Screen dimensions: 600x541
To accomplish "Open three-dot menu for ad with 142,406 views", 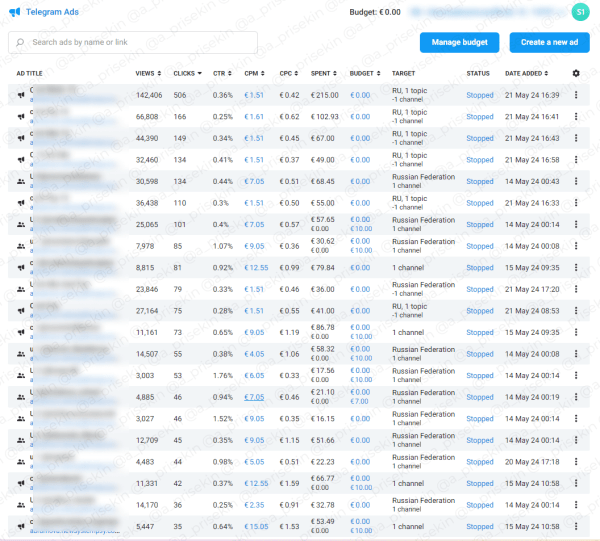I will (575, 95).
